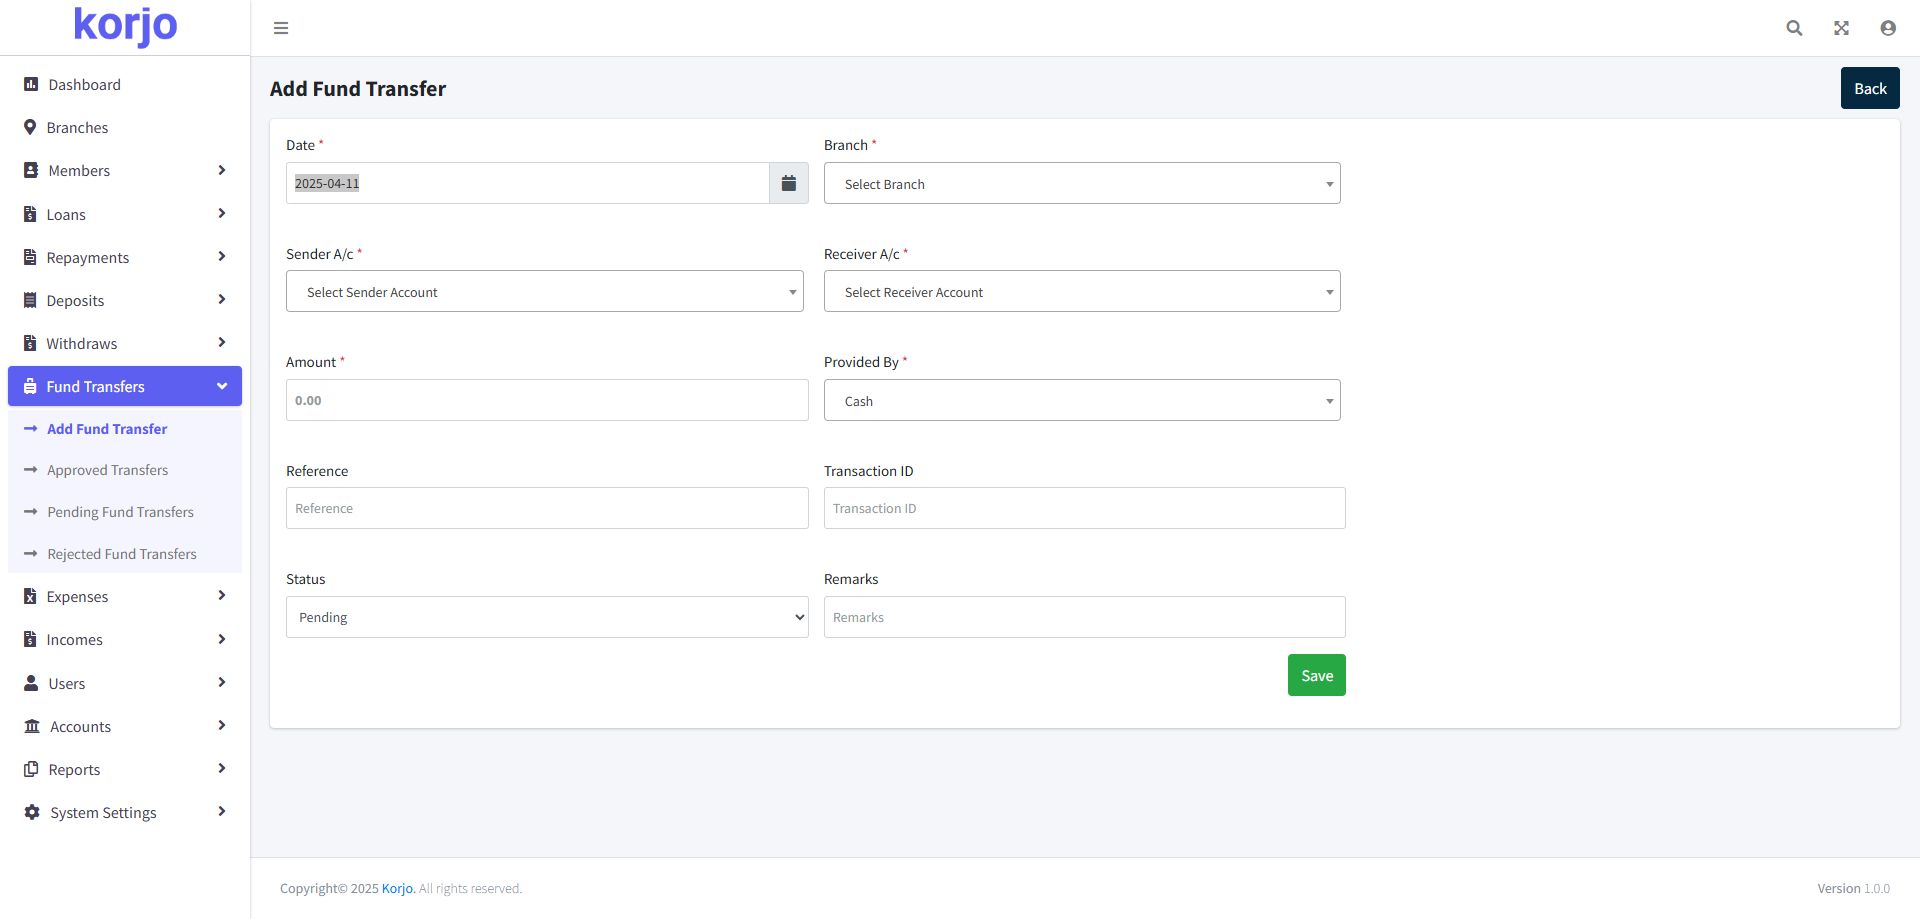
Task: Open the search icon in header
Action: click(x=1794, y=28)
